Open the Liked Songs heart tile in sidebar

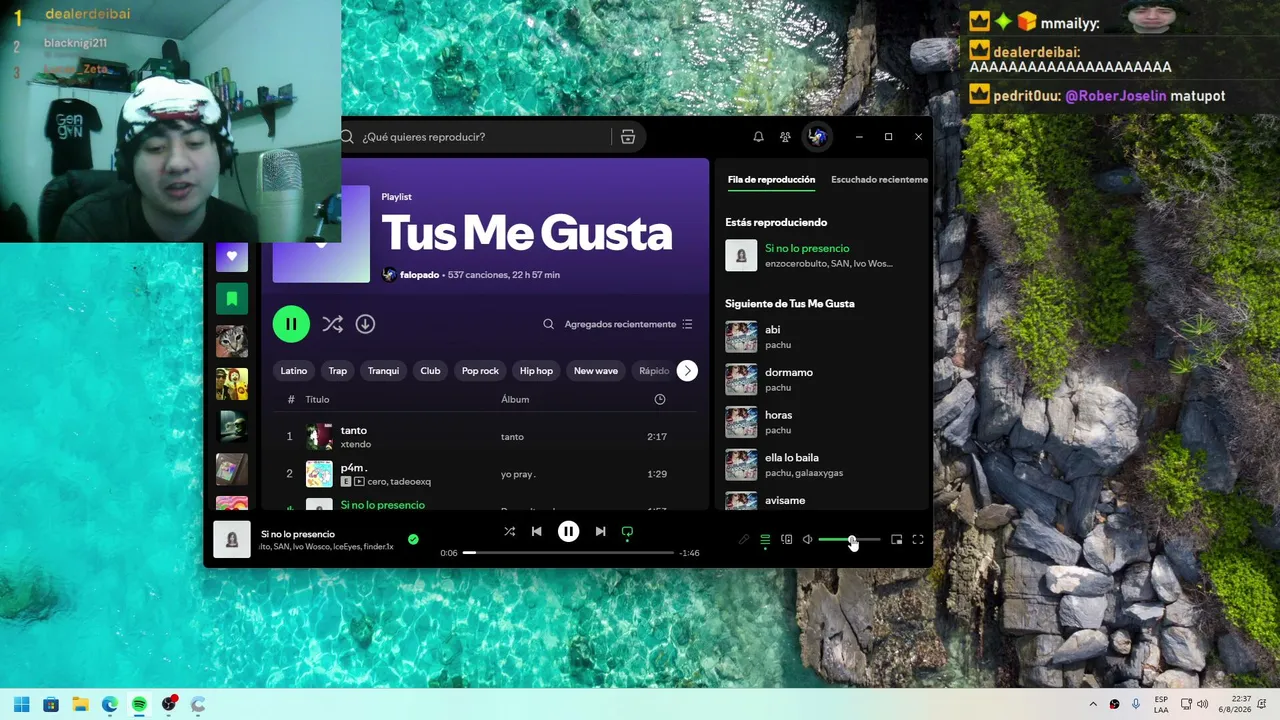[x=232, y=256]
